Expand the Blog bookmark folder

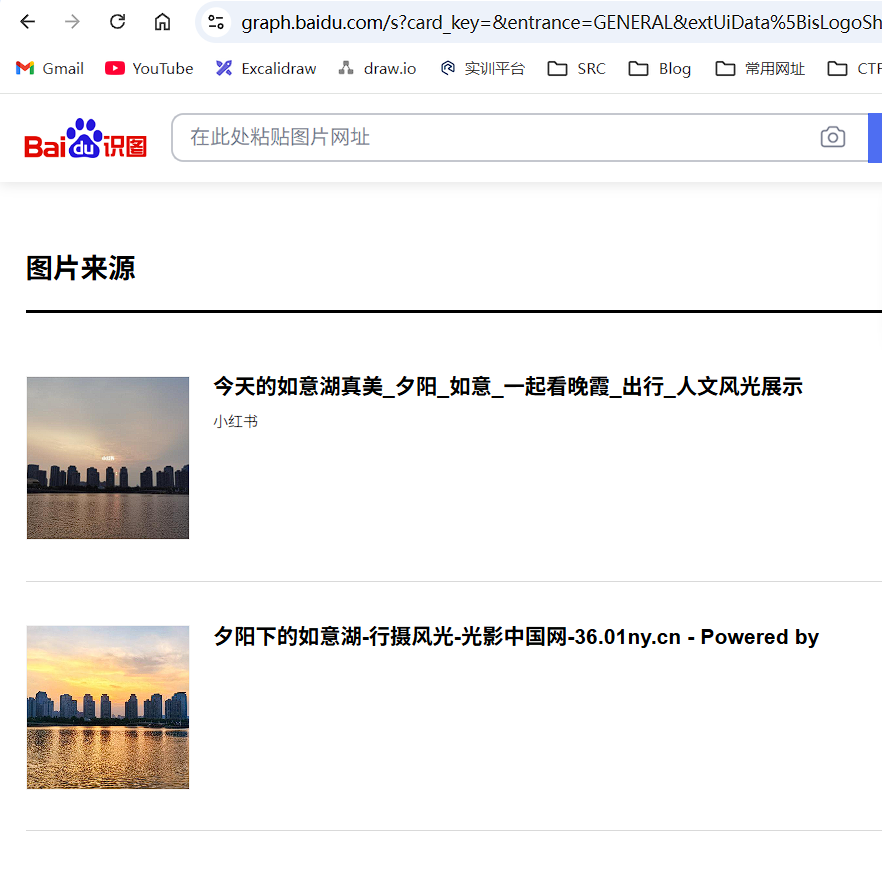click(x=659, y=68)
